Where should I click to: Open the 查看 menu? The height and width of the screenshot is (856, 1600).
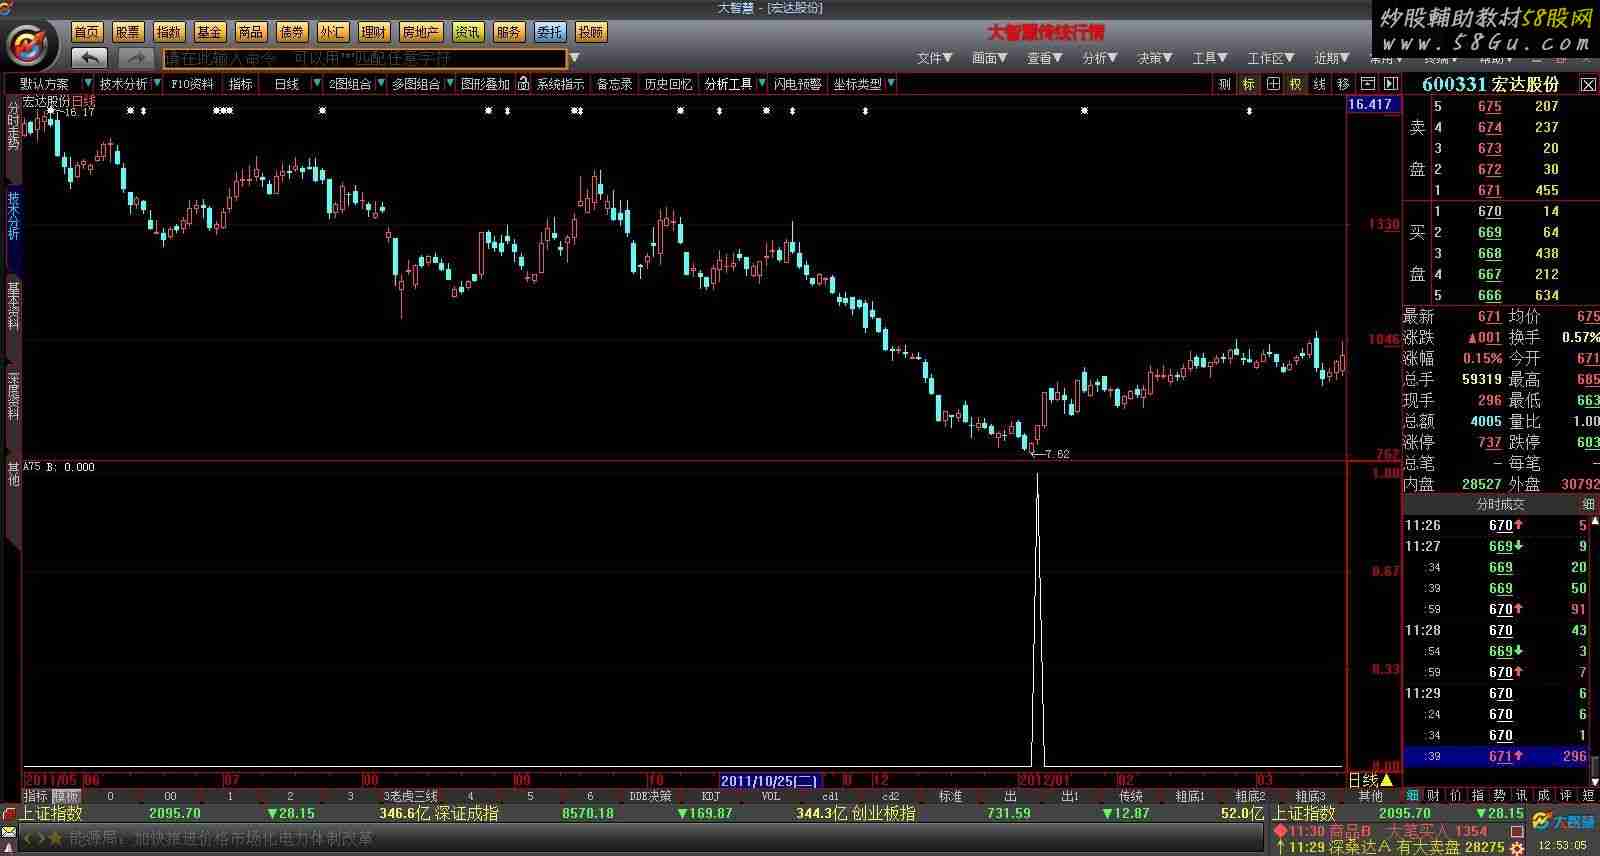pos(1045,58)
